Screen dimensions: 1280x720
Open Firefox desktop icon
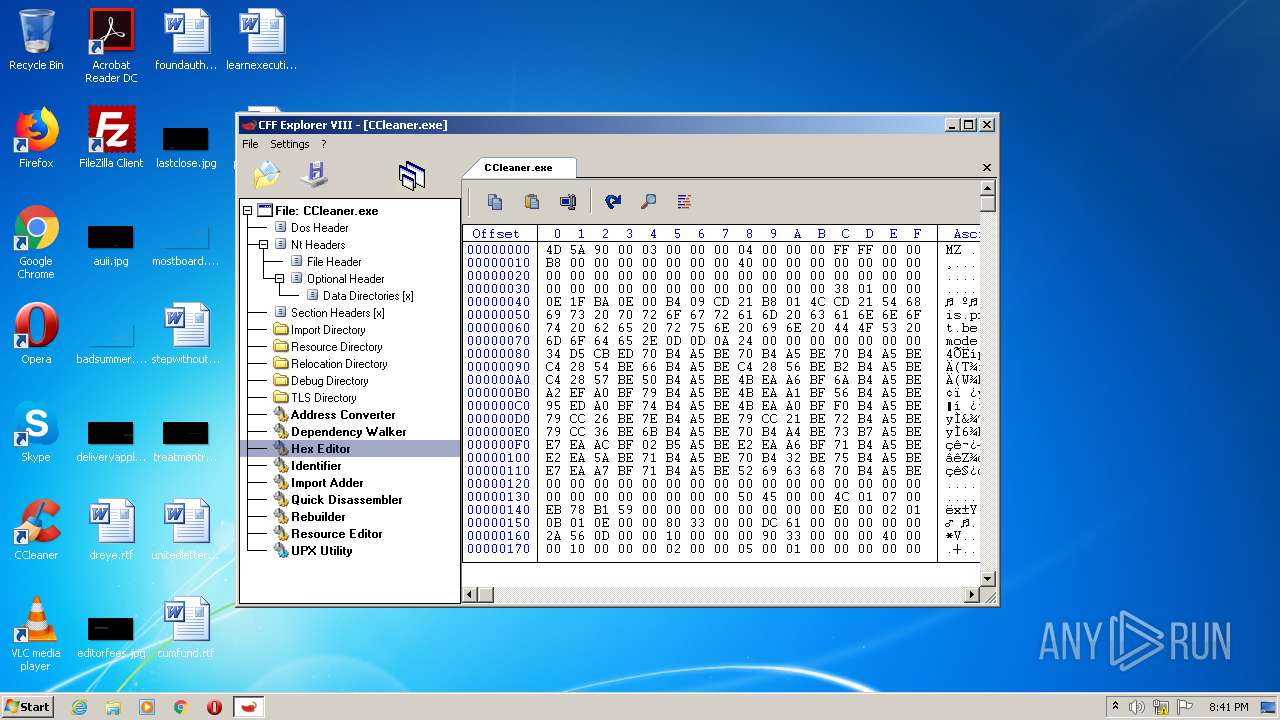click(36, 138)
